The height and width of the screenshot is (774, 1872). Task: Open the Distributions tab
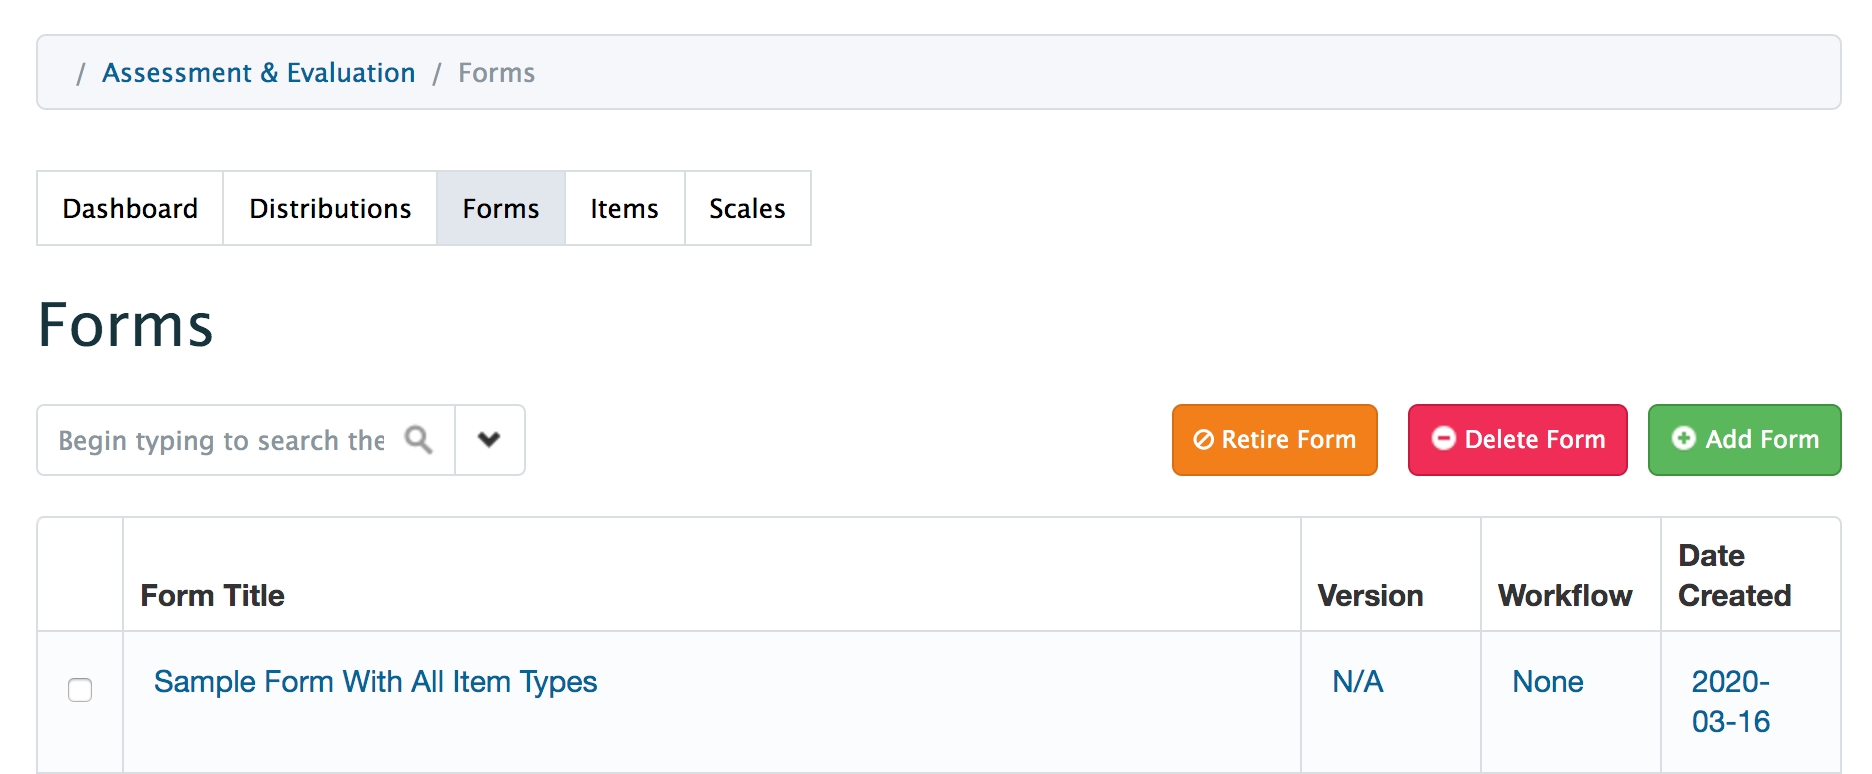[x=330, y=208]
